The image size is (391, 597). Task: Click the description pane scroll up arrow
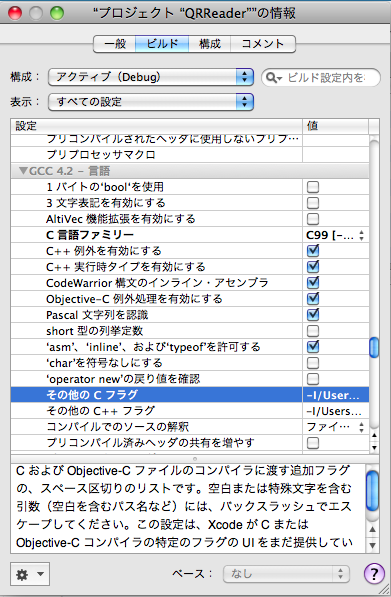(x=372, y=530)
